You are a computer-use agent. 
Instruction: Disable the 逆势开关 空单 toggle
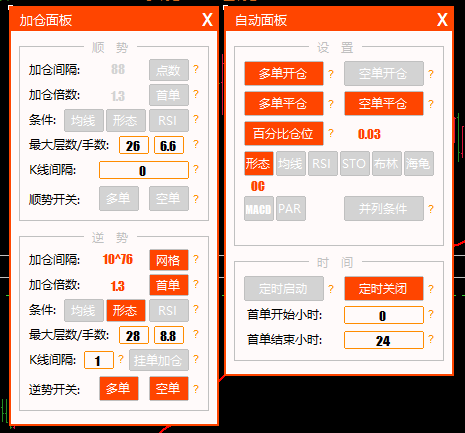[x=169, y=388]
